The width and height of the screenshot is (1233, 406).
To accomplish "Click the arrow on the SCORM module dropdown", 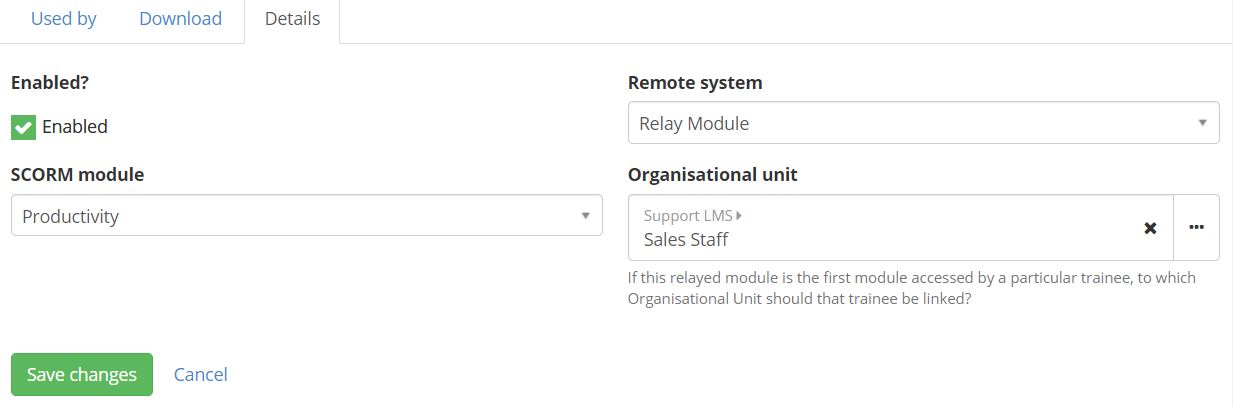I will 585,216.
